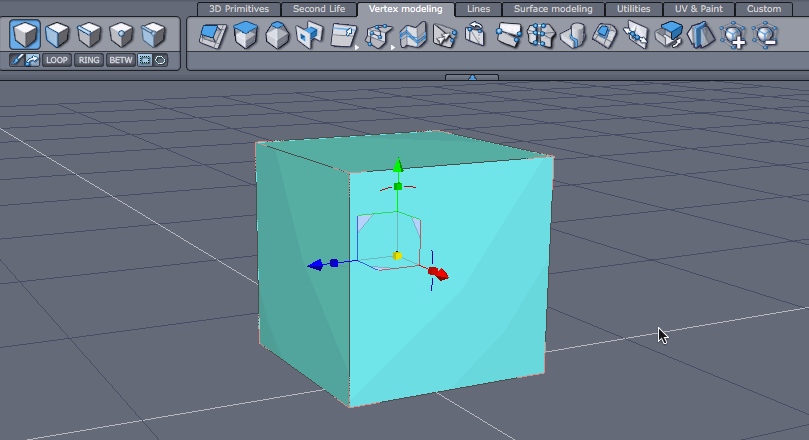Select the multi-point average weld tool
This screenshot has width=809, height=440.
[541, 36]
